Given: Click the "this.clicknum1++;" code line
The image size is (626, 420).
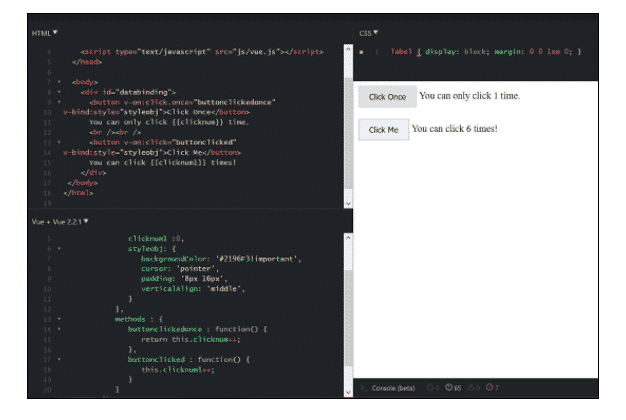Looking at the screenshot, I should [178, 370].
